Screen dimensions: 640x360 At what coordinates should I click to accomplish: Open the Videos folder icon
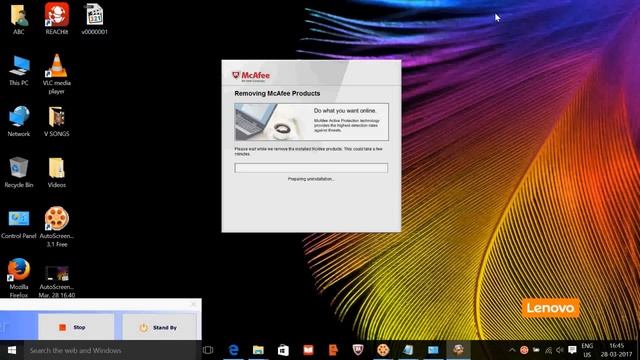[x=57, y=172]
